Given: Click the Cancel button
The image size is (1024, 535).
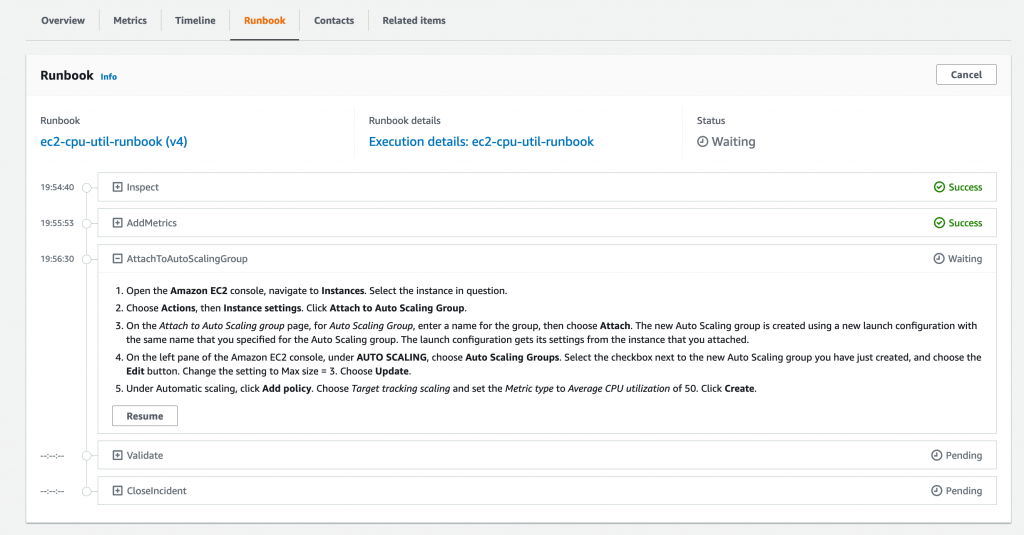Looking at the screenshot, I should tap(966, 74).
